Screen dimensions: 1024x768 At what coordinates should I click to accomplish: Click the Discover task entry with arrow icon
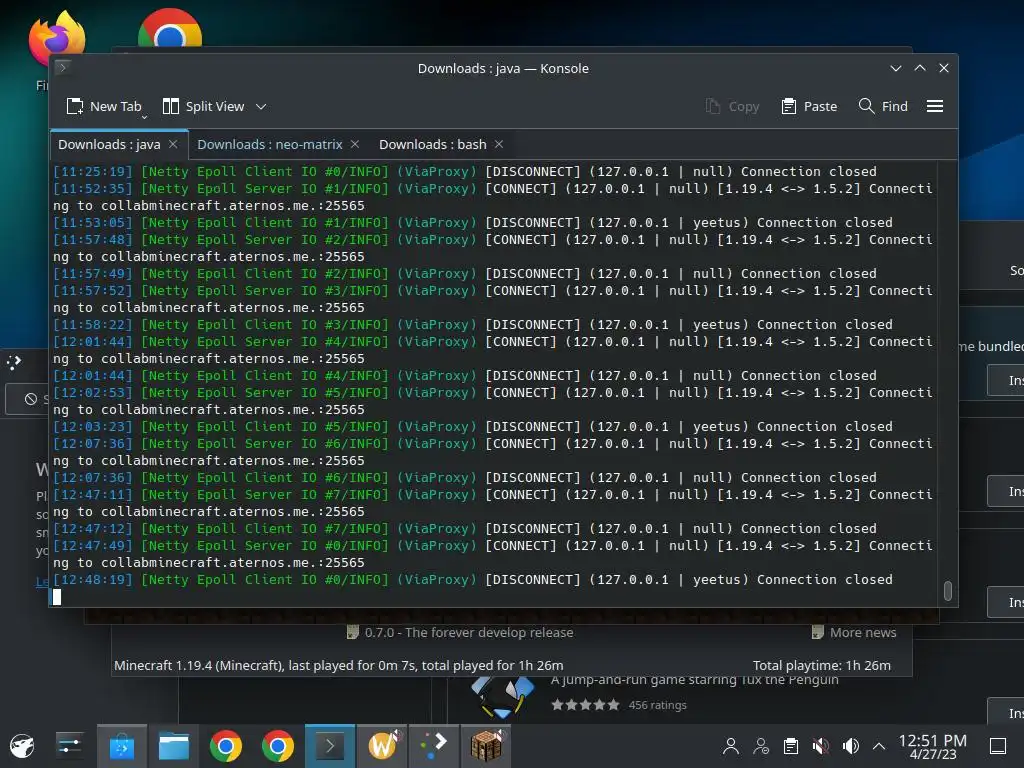coord(434,746)
